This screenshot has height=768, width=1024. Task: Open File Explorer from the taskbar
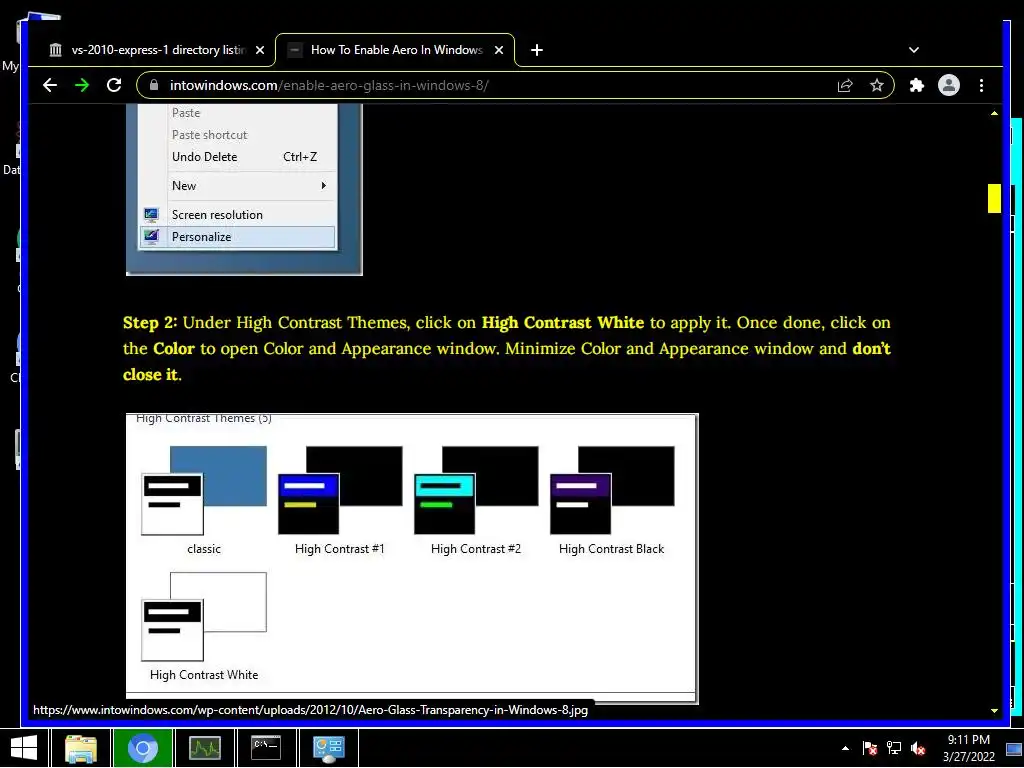tap(81, 748)
